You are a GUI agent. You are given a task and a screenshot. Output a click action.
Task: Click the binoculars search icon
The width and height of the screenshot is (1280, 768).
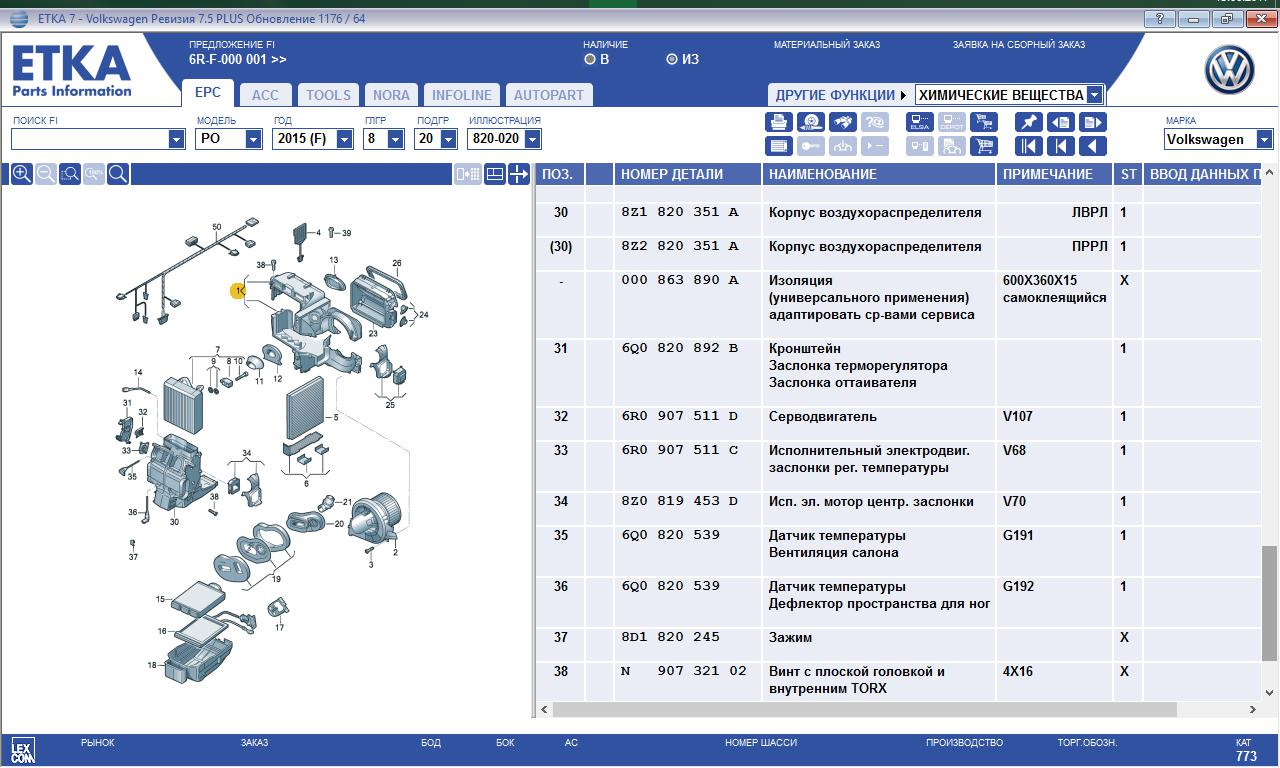point(843,122)
